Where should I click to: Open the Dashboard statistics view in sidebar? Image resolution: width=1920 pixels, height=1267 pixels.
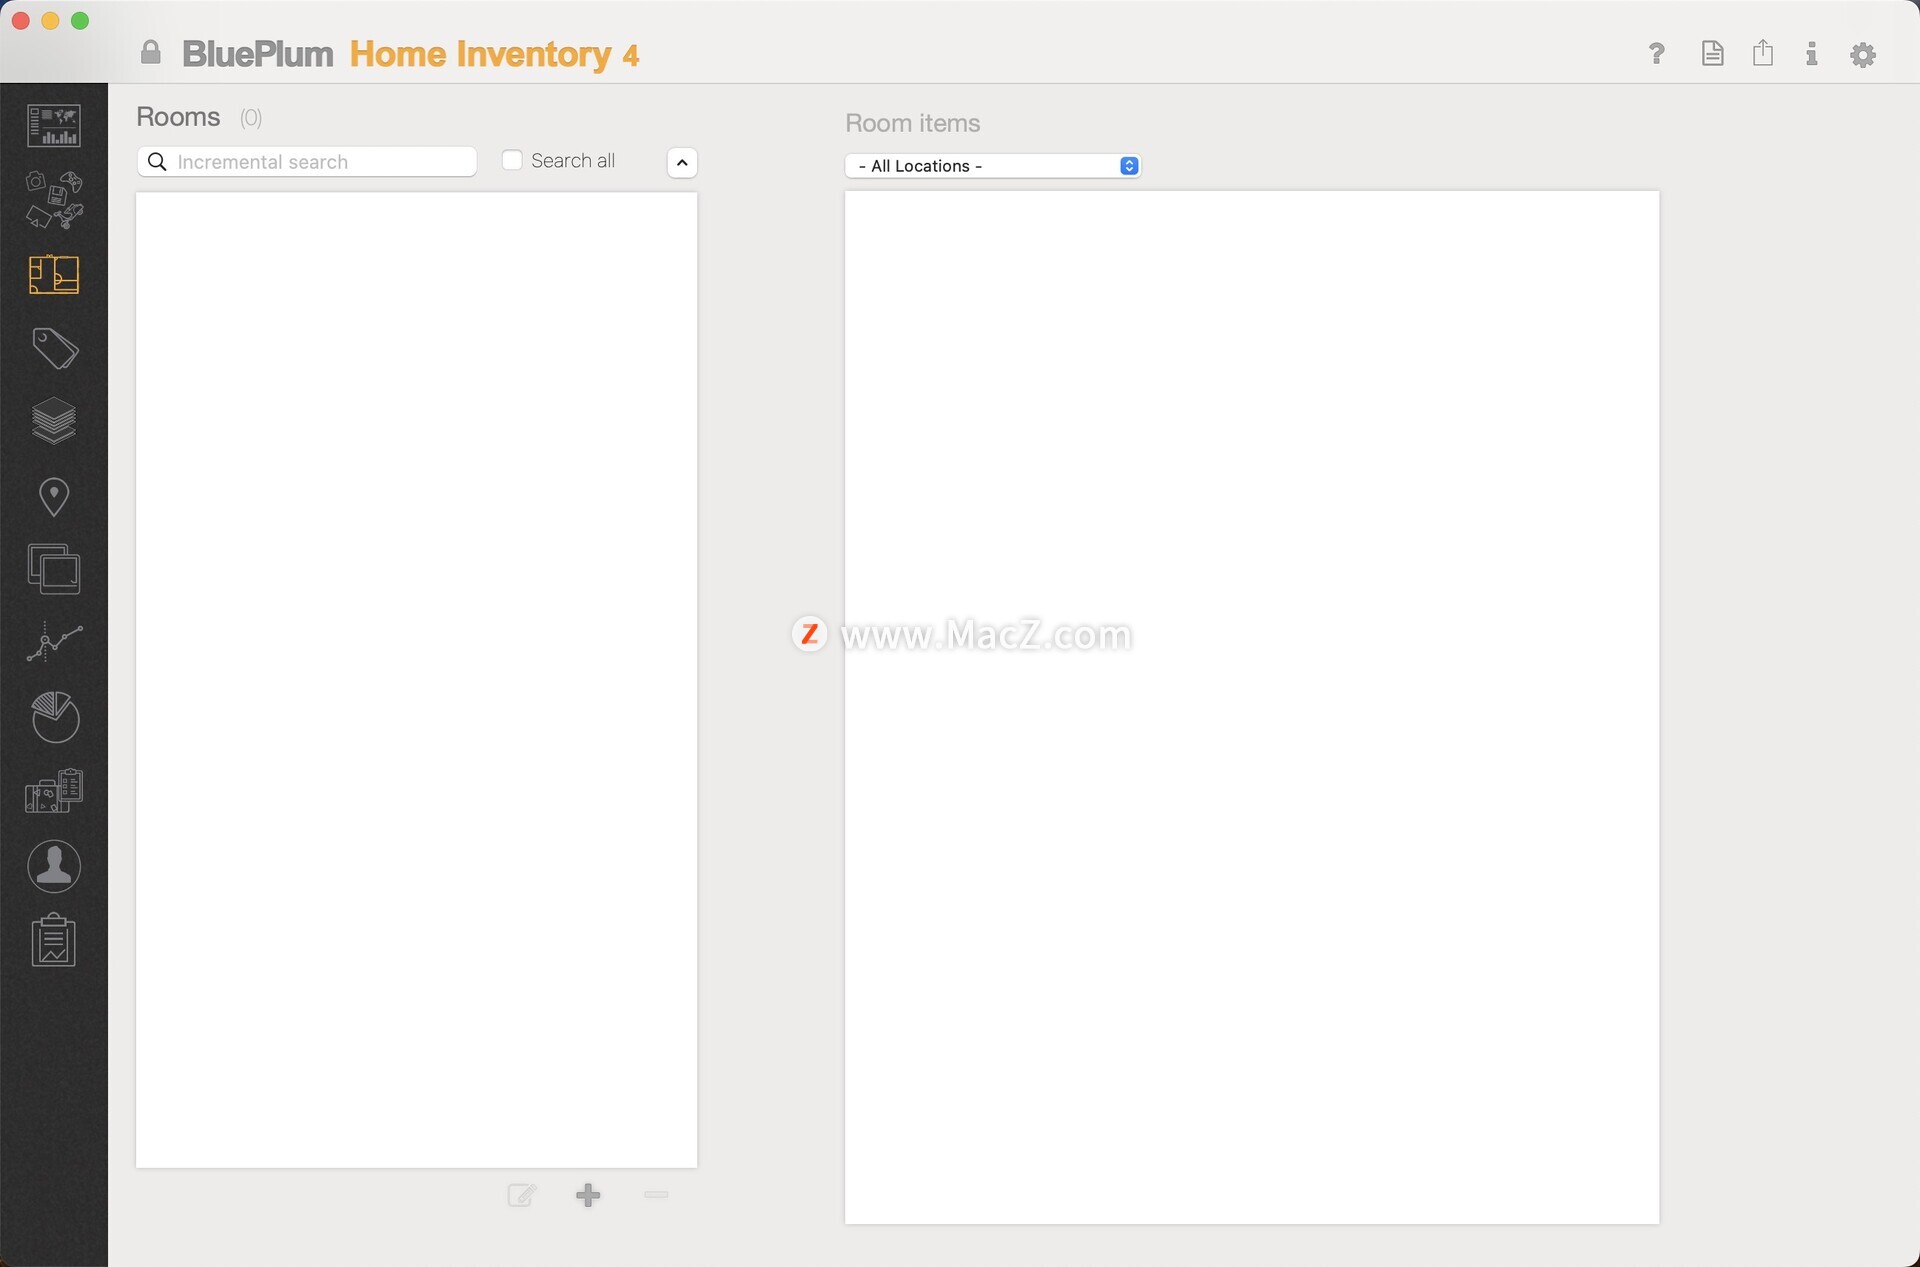54,126
